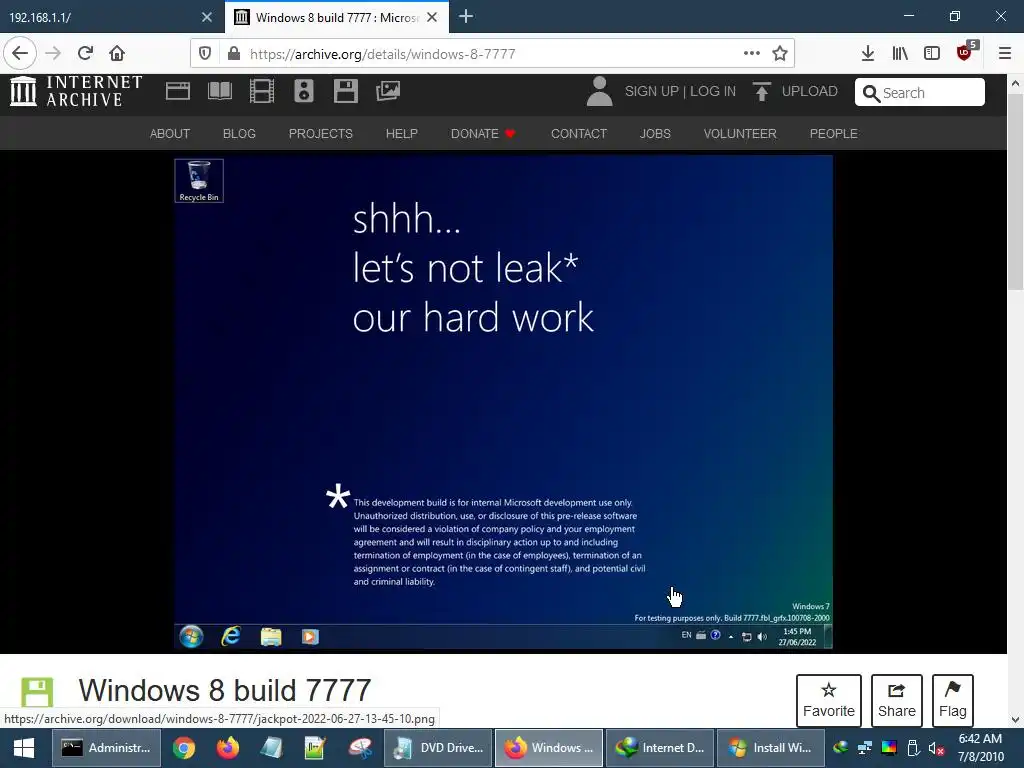
Task: Click the pinned Firefox taskbar icon
Action: (x=227, y=748)
